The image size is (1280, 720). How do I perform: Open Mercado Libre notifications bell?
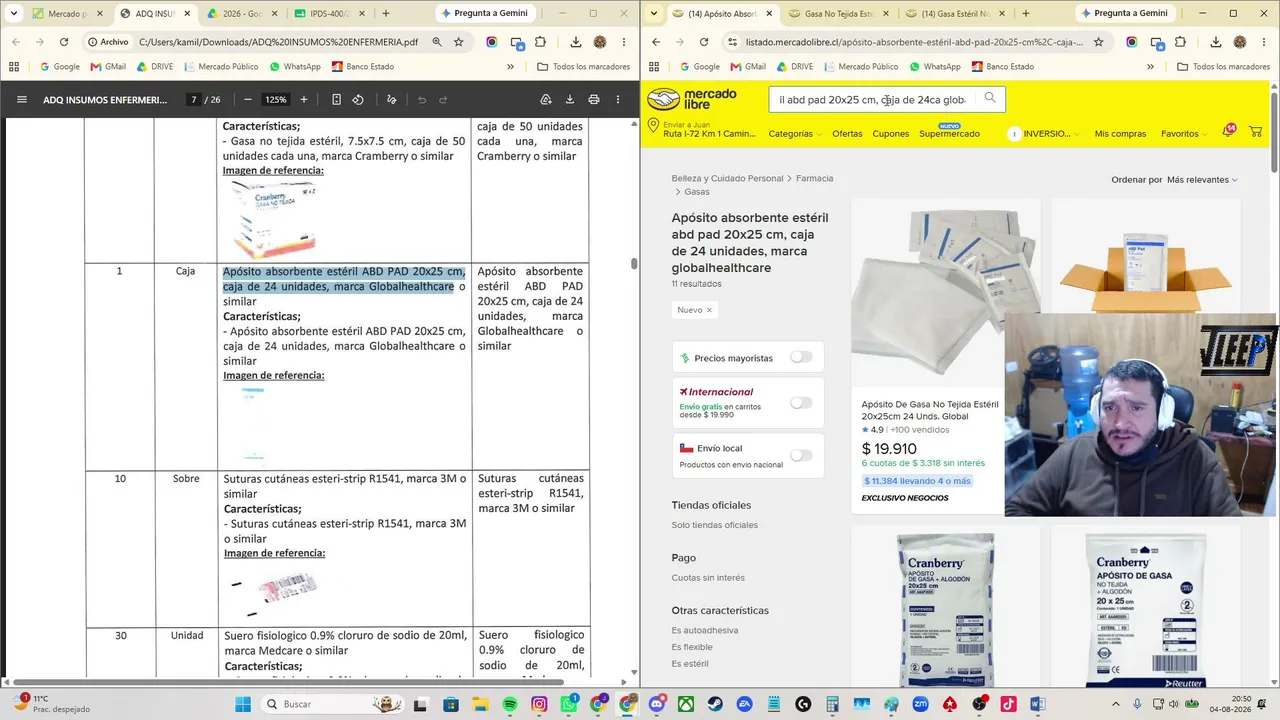[1228, 132]
